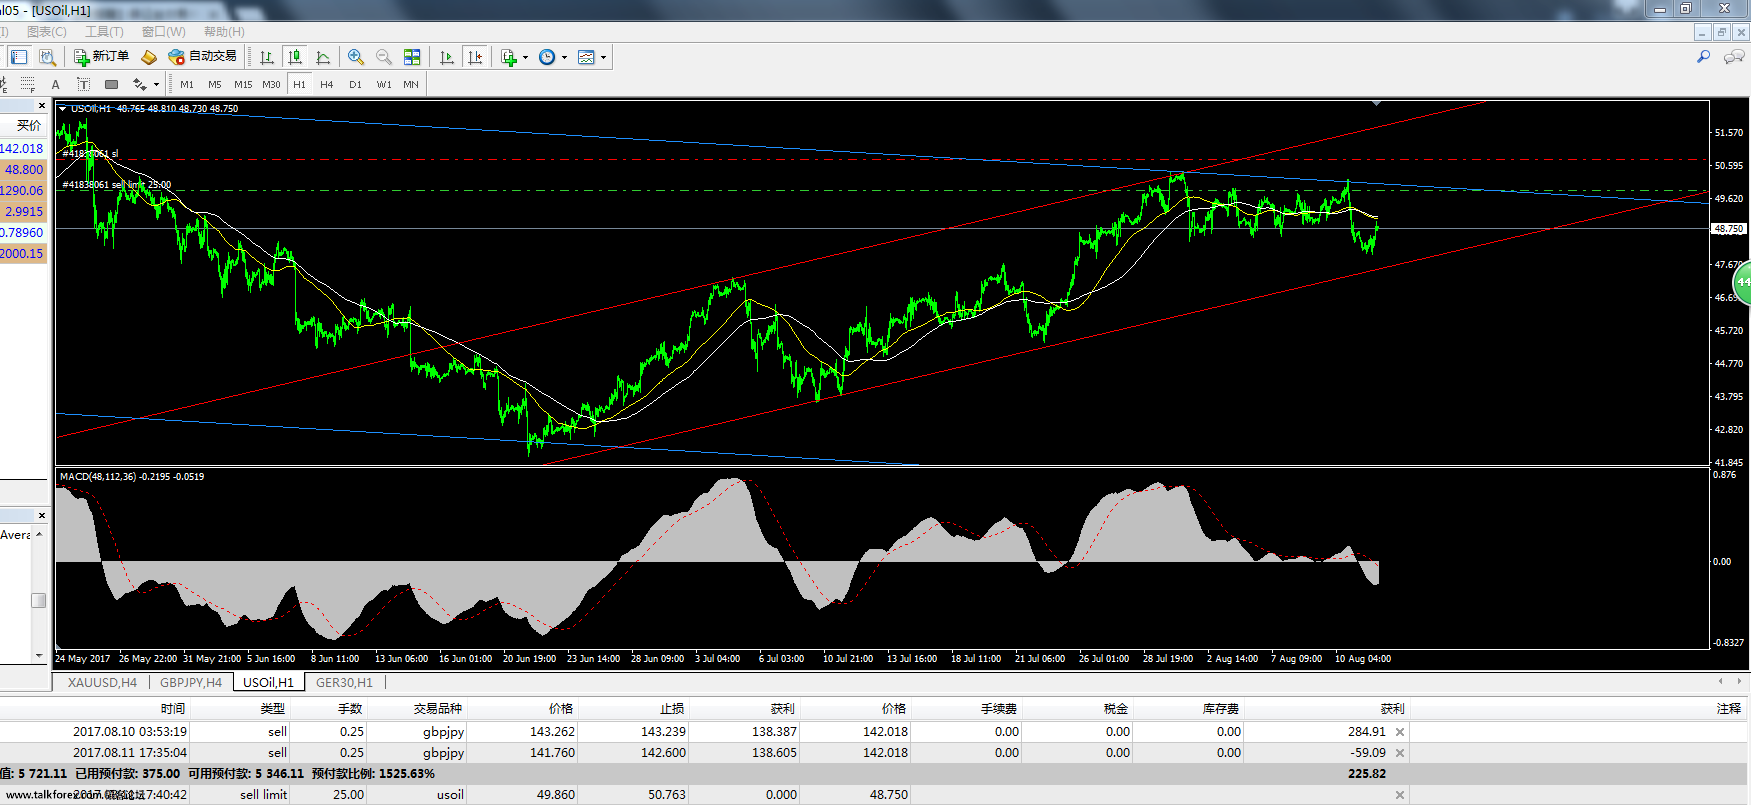Select the D1 timeframe
This screenshot has height=805, width=1751.
[x=355, y=84]
